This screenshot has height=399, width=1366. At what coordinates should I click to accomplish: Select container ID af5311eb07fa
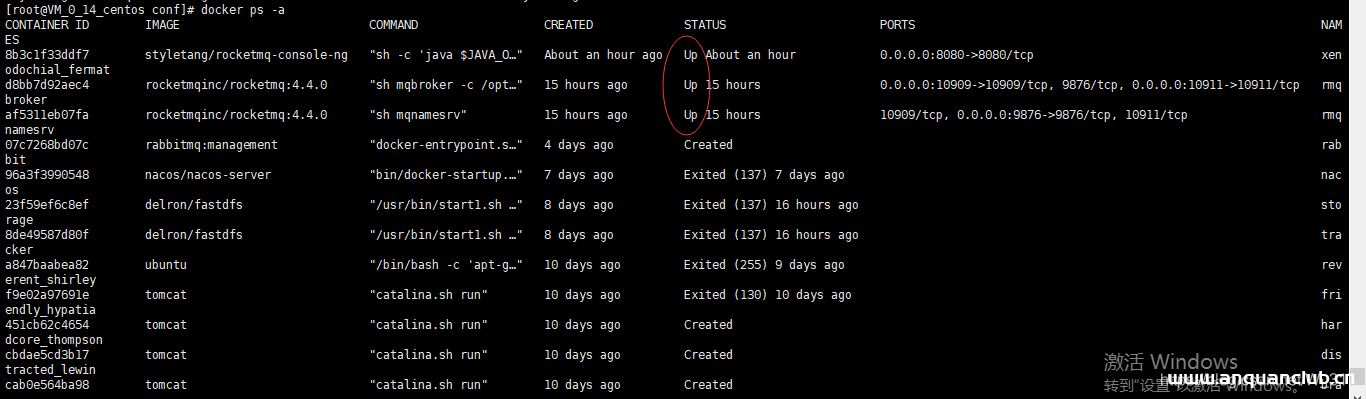(47, 115)
